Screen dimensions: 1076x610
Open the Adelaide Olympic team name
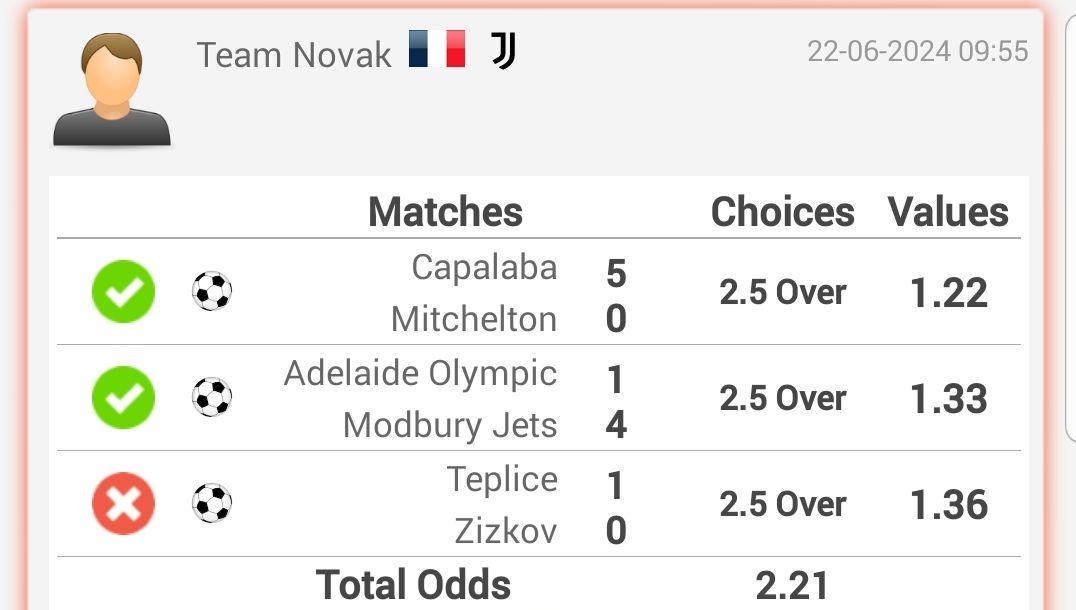420,375
